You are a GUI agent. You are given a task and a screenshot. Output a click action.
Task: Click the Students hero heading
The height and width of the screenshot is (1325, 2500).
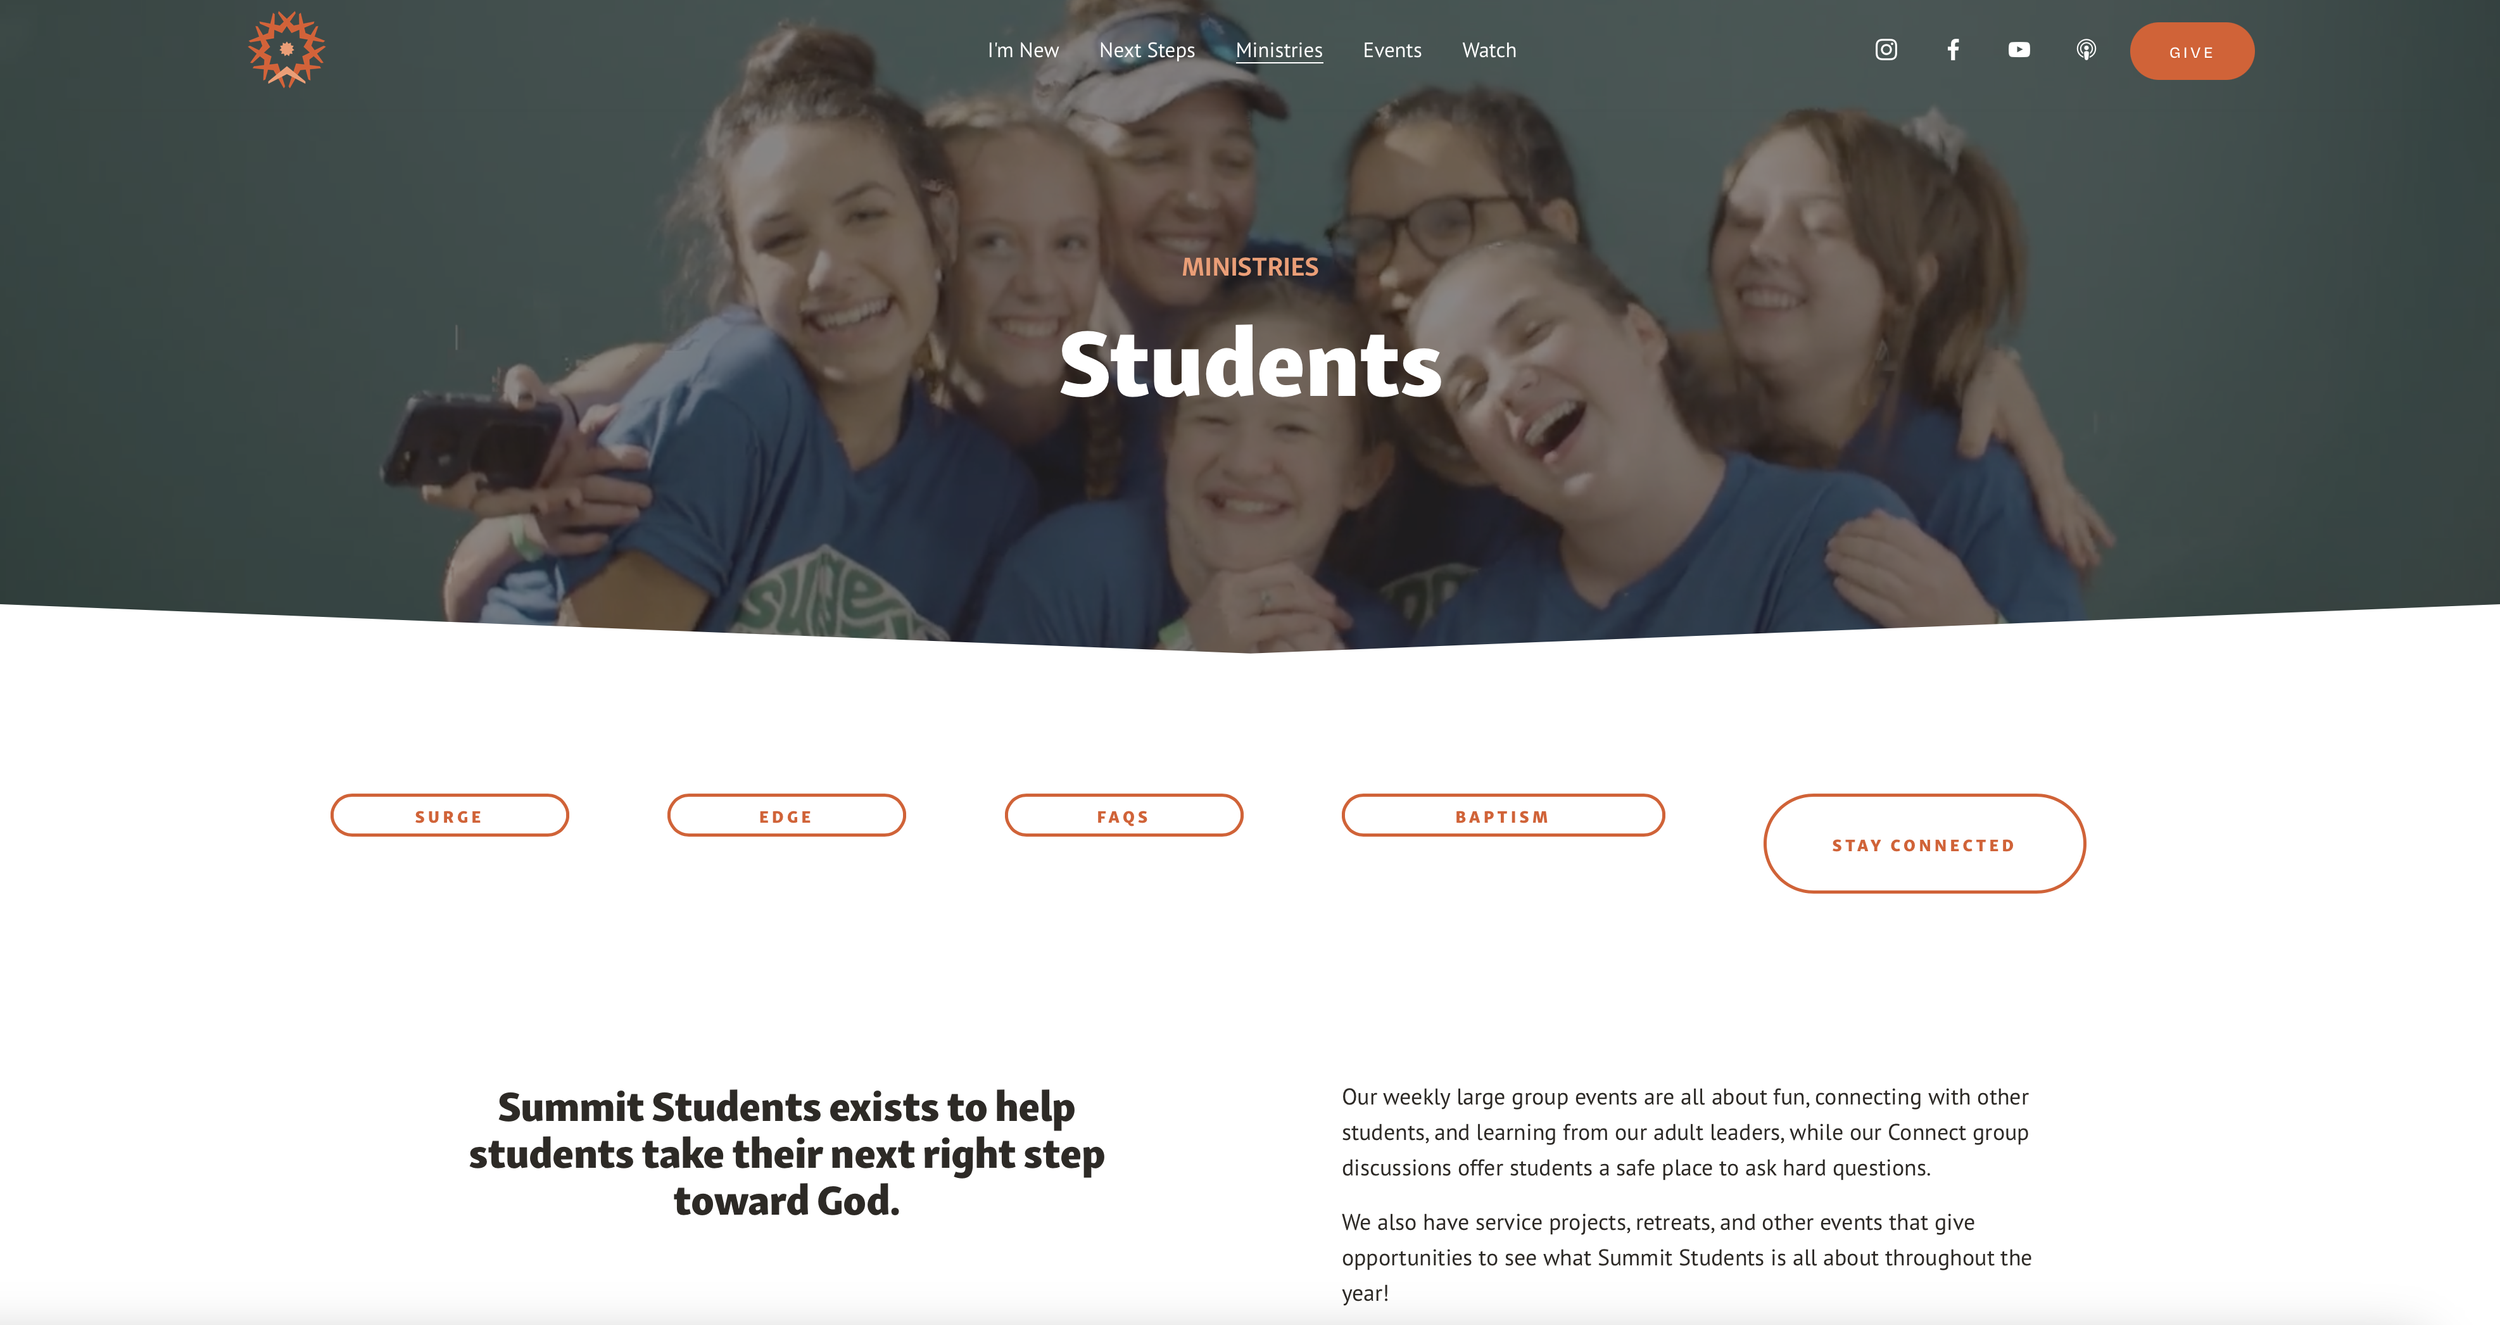pos(1250,364)
